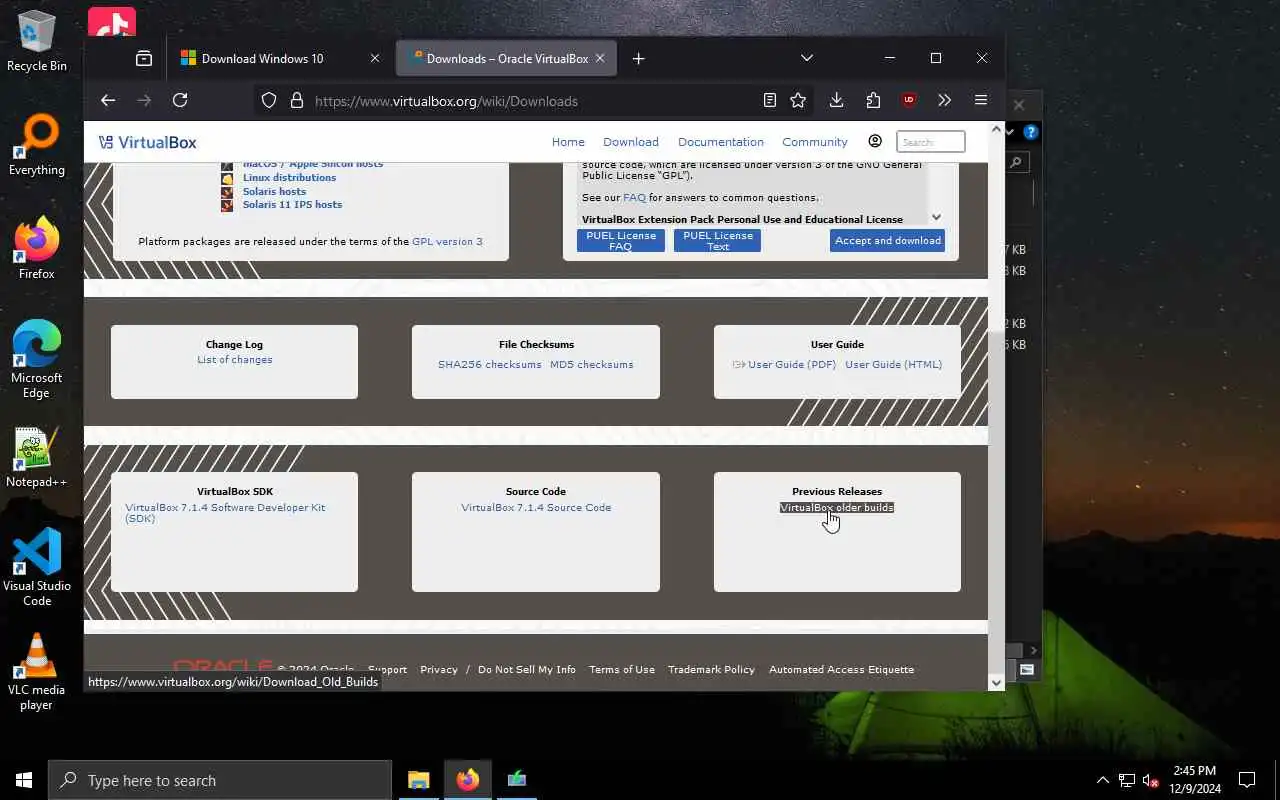Open the Windows Start button
Viewport: 1280px width, 800px height.
click(24, 780)
